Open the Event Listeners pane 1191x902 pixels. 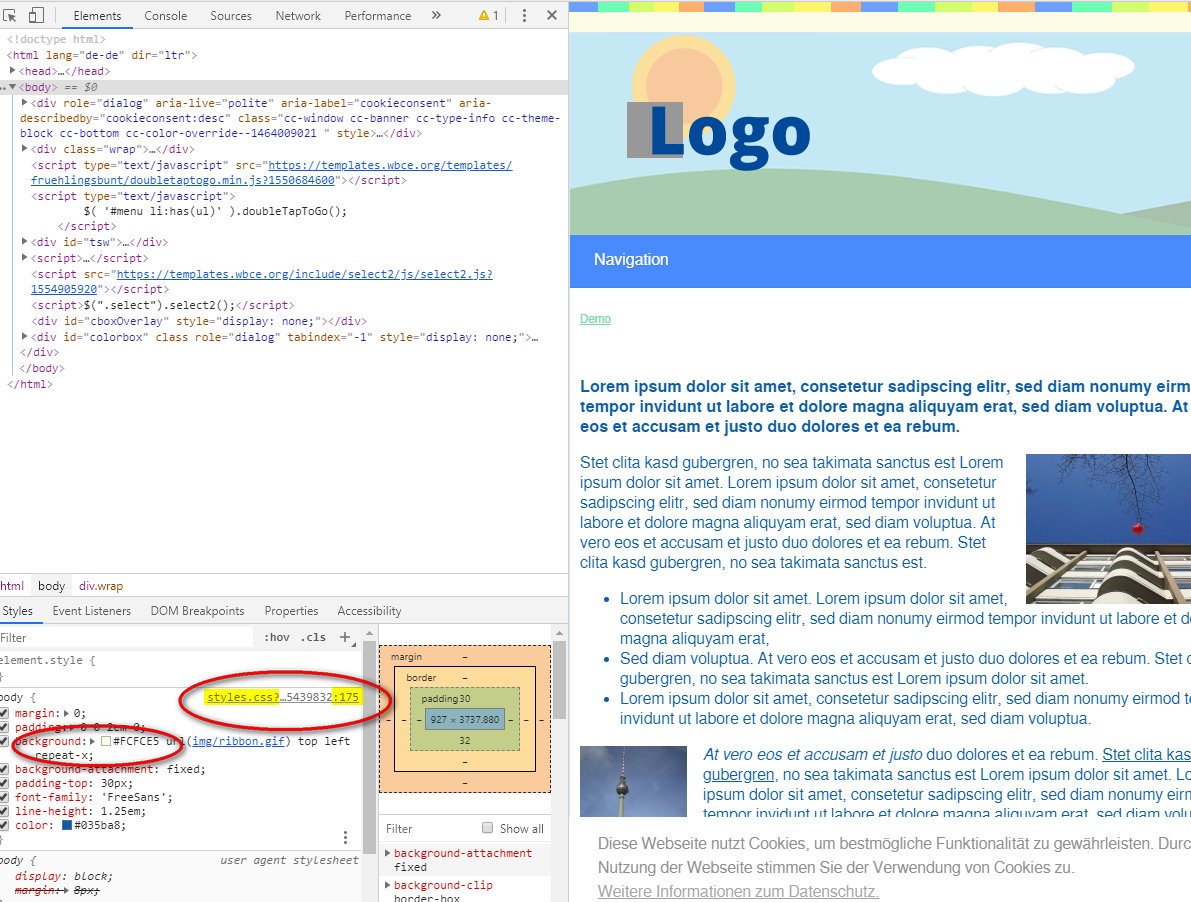pyautogui.click(x=92, y=610)
